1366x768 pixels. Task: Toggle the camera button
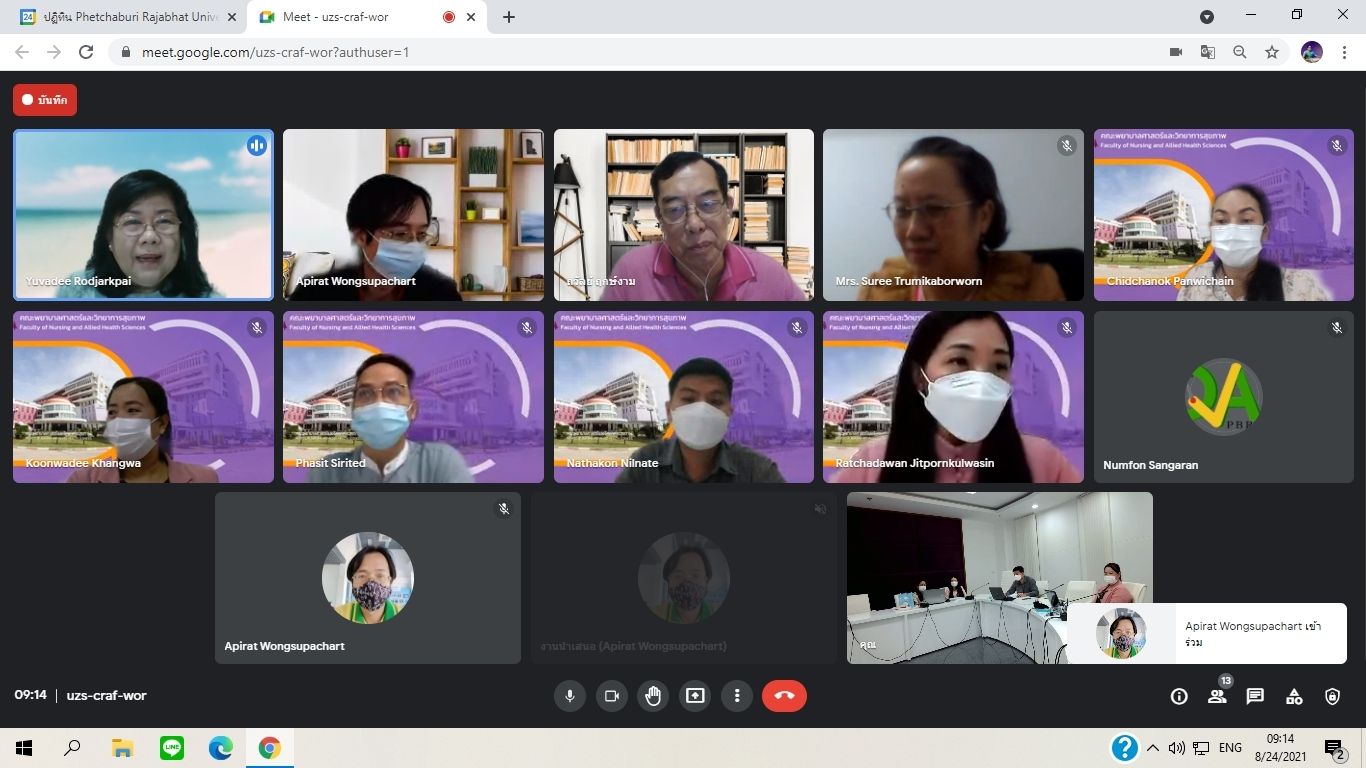(612, 696)
